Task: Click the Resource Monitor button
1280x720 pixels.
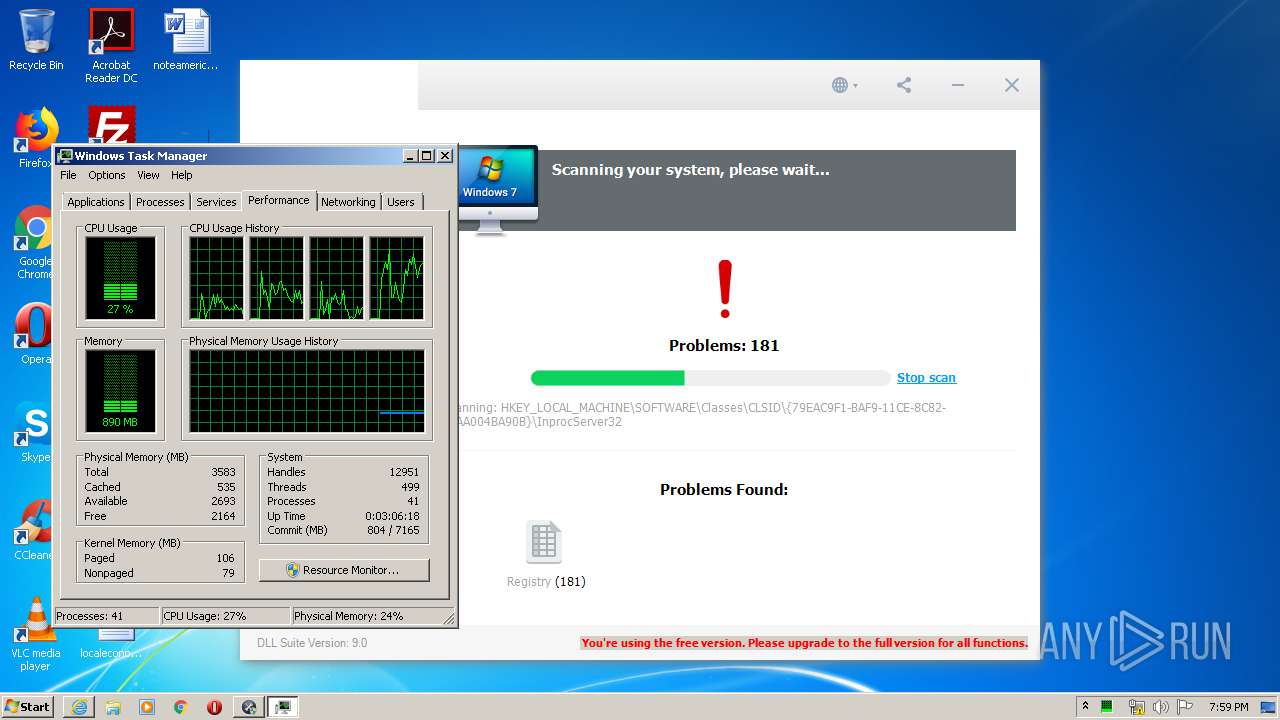Action: [344, 570]
